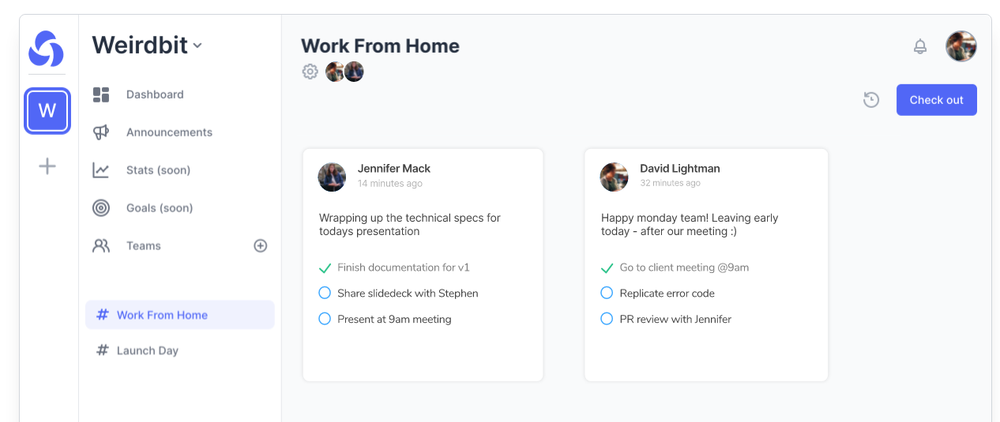Add a new workspace with plus icon
The height and width of the screenshot is (422, 1000).
point(47,166)
